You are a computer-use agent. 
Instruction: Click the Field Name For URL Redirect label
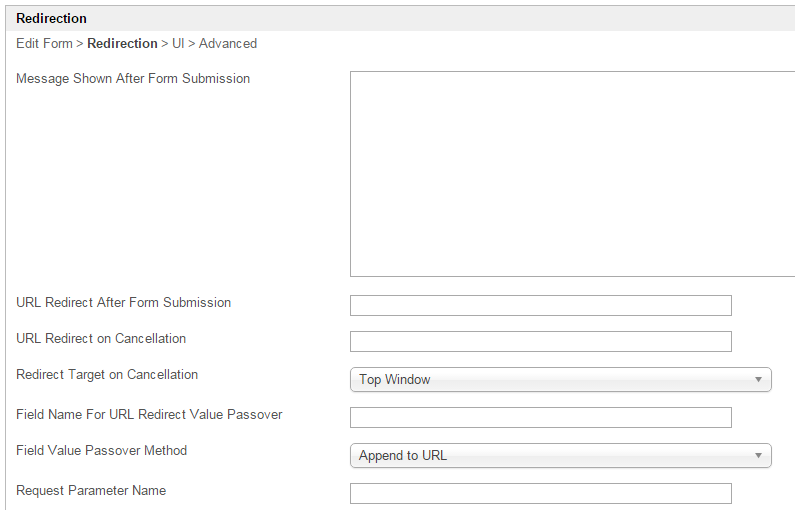coord(149,414)
